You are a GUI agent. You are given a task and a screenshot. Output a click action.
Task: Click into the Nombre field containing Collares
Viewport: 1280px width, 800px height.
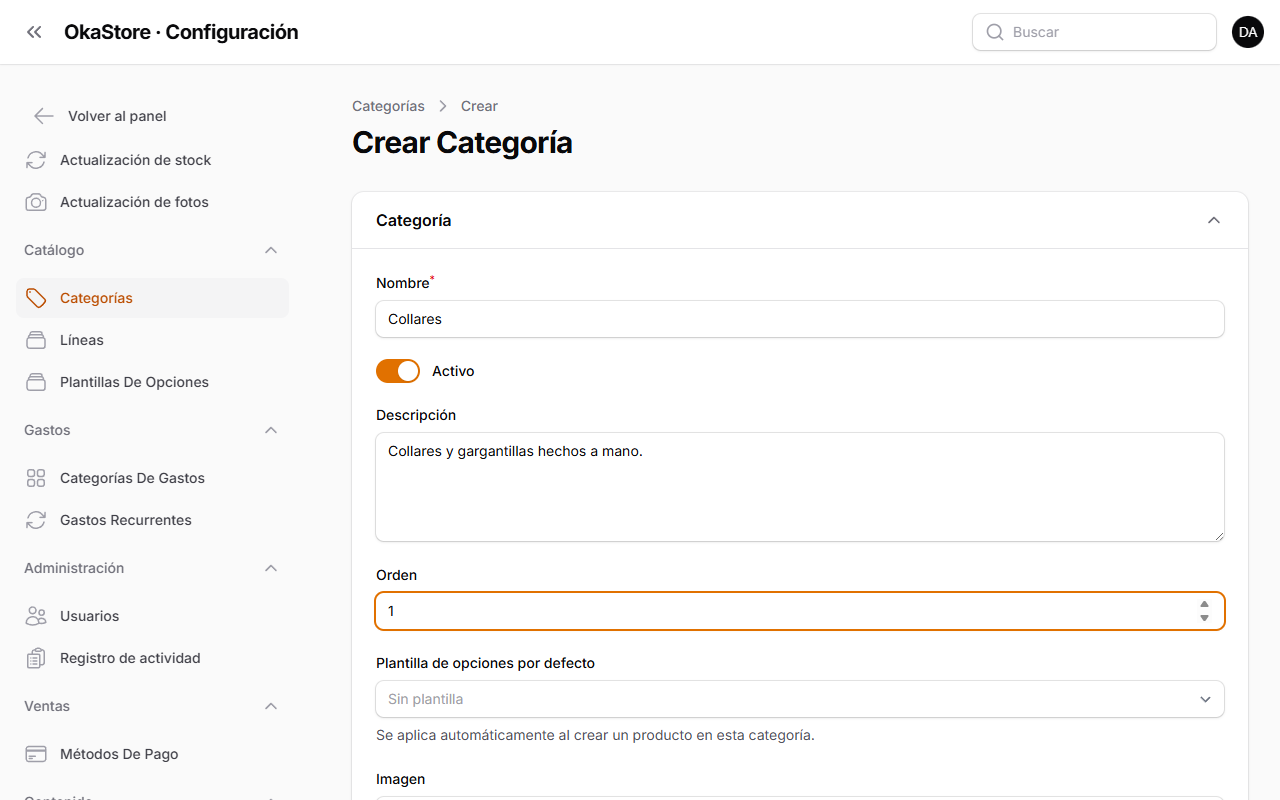coord(800,319)
